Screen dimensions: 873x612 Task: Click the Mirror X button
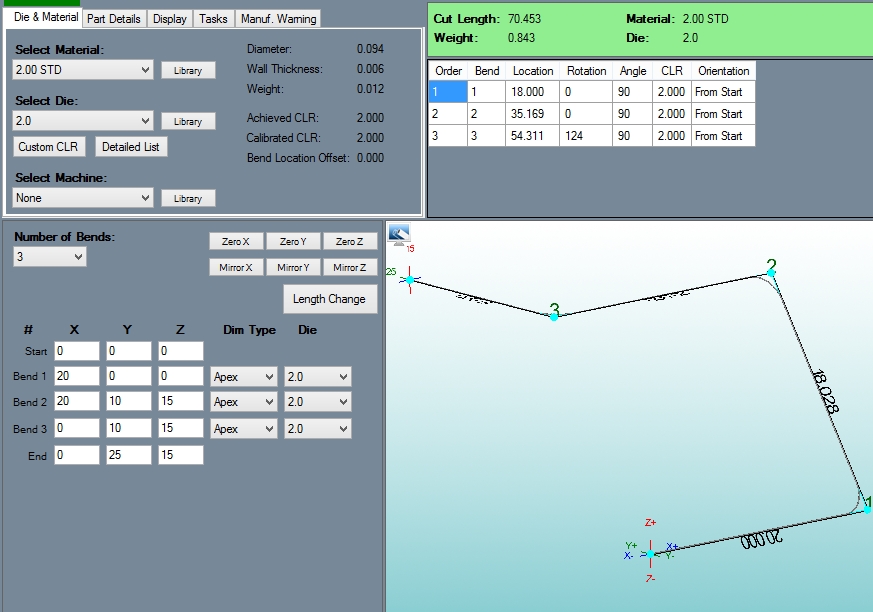pos(236,268)
